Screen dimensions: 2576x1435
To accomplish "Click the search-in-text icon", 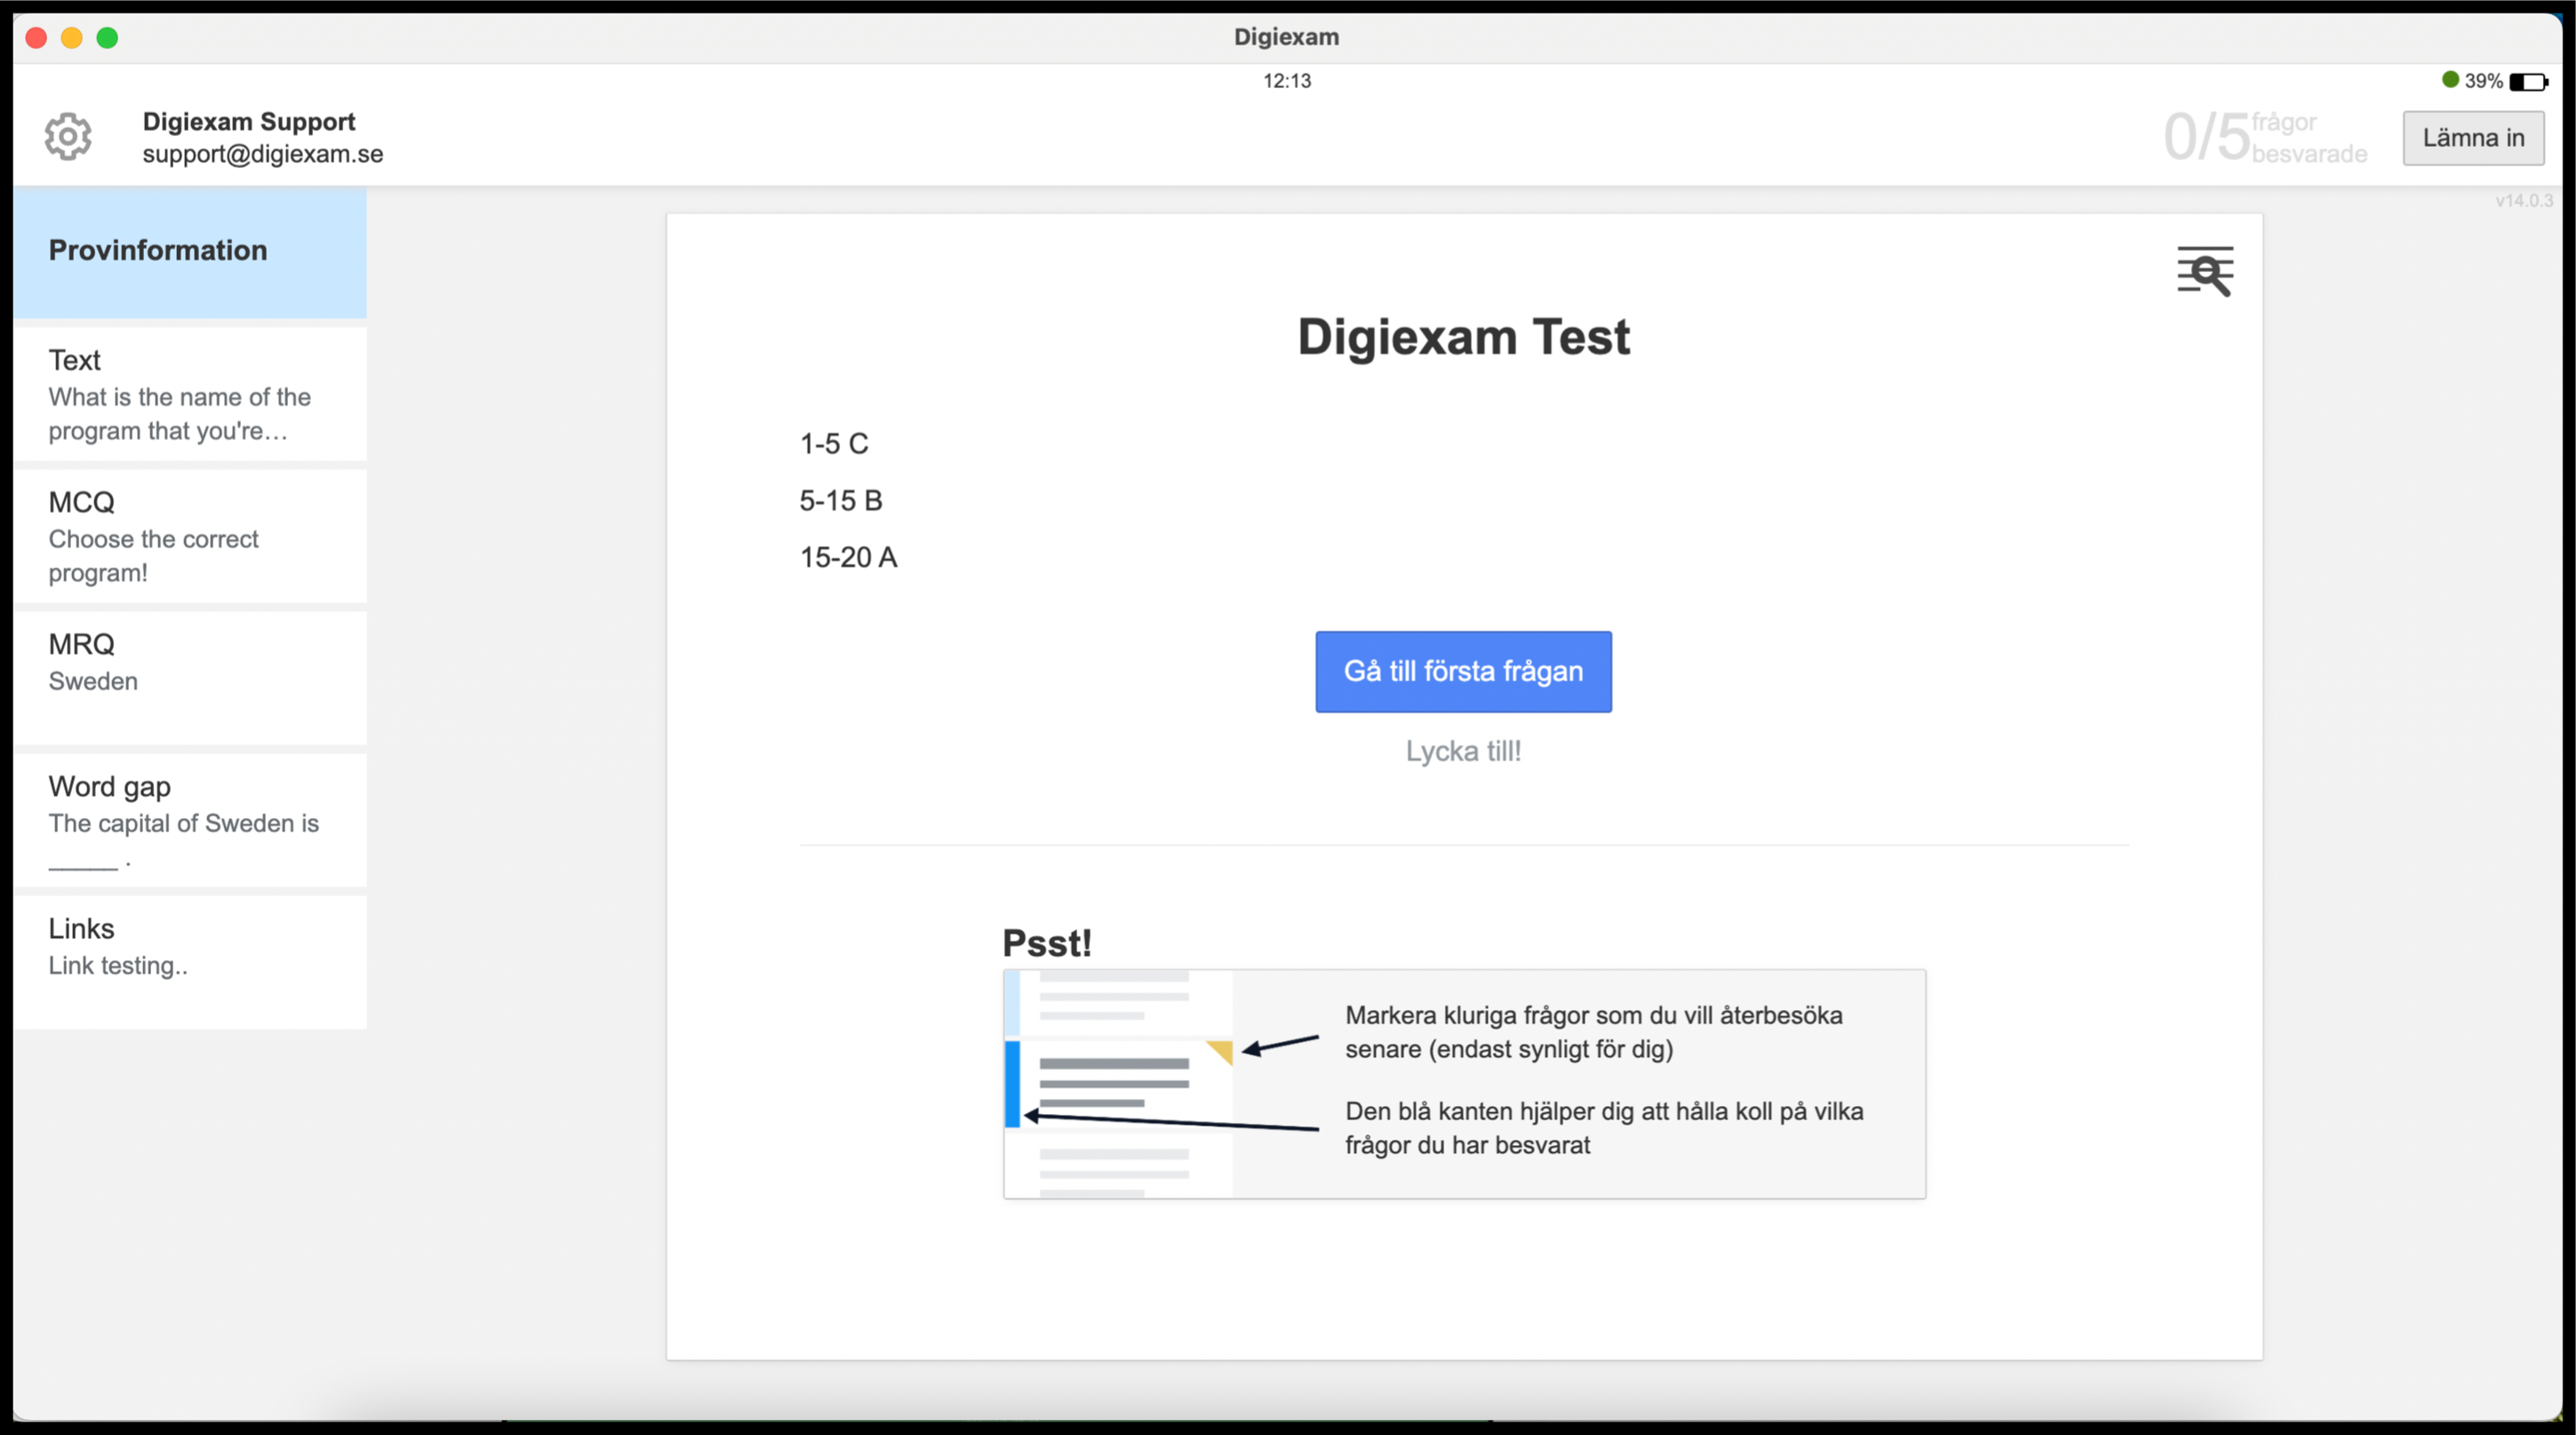I will click(x=2205, y=272).
